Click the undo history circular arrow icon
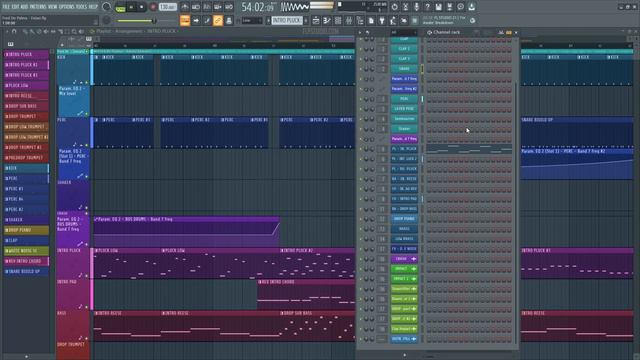This screenshot has height=360, width=640. (394, 7)
